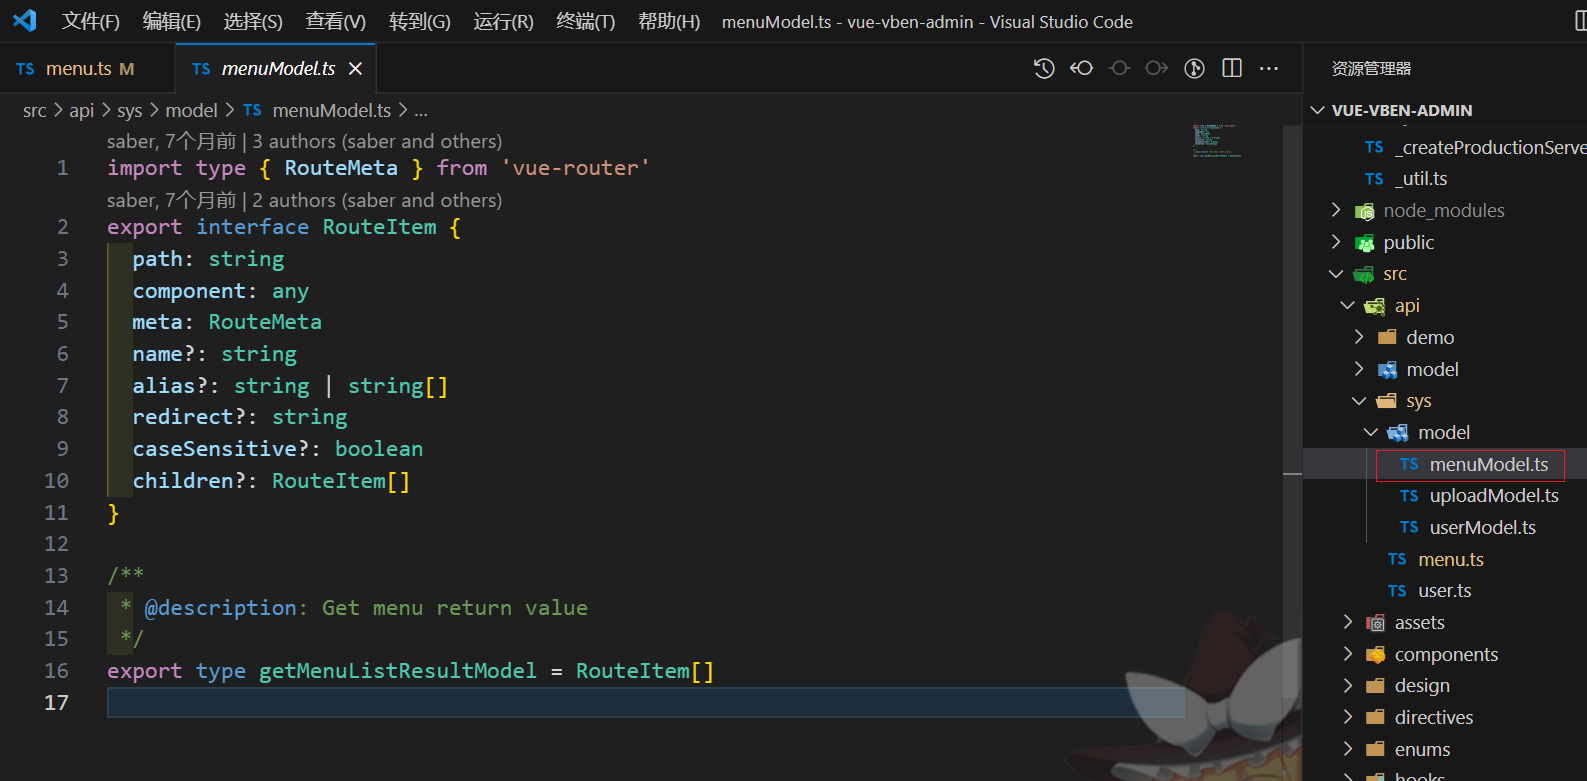
Task: Click menuModel.ts in the breadcrumb
Action: pos(331,111)
